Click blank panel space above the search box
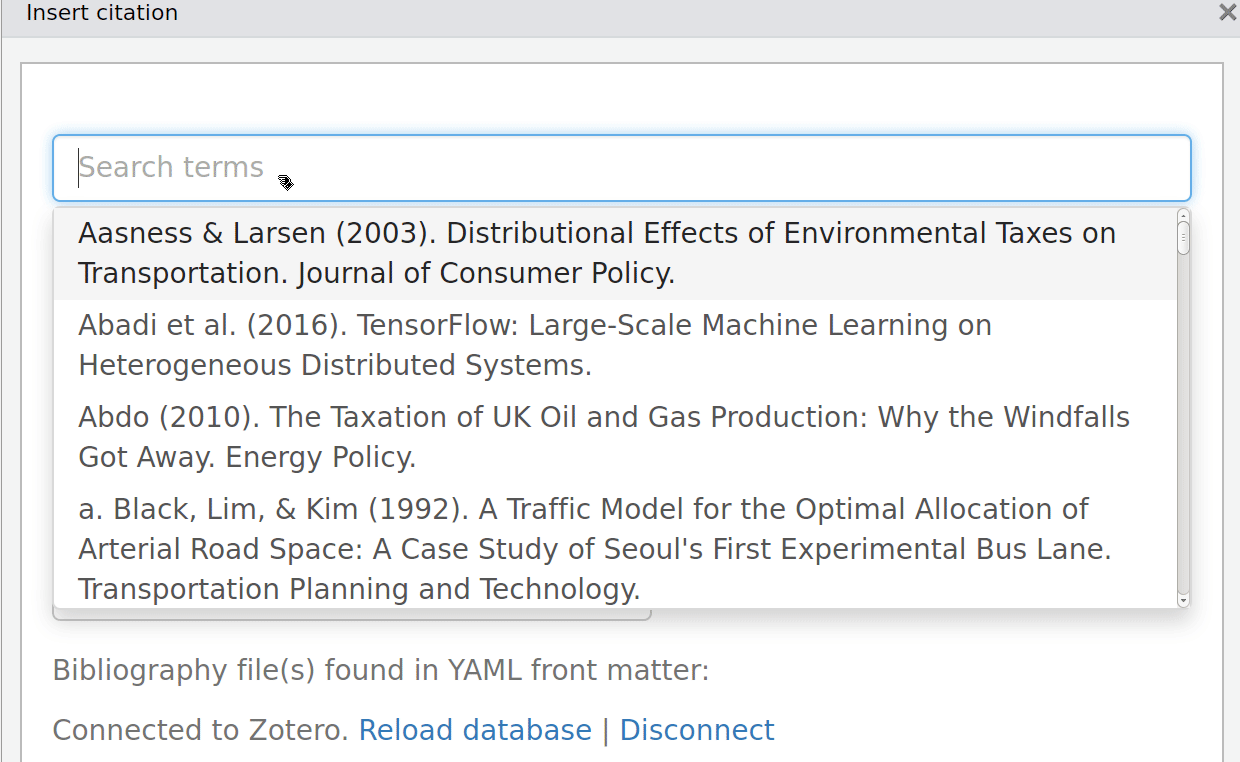 [x=621, y=98]
